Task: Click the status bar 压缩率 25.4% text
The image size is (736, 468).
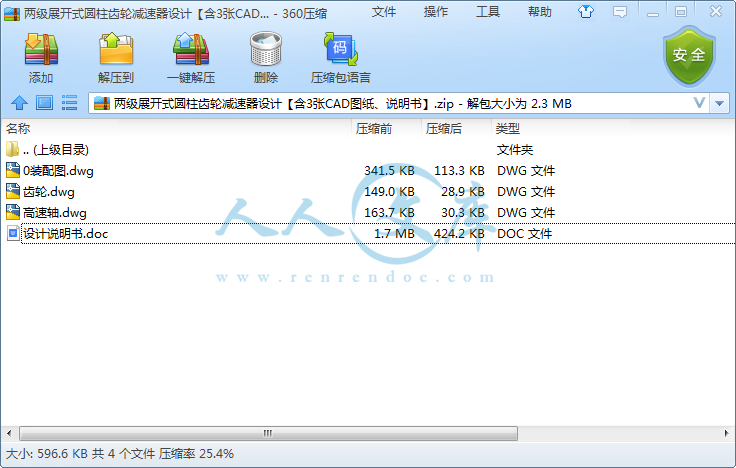Action: point(196,453)
